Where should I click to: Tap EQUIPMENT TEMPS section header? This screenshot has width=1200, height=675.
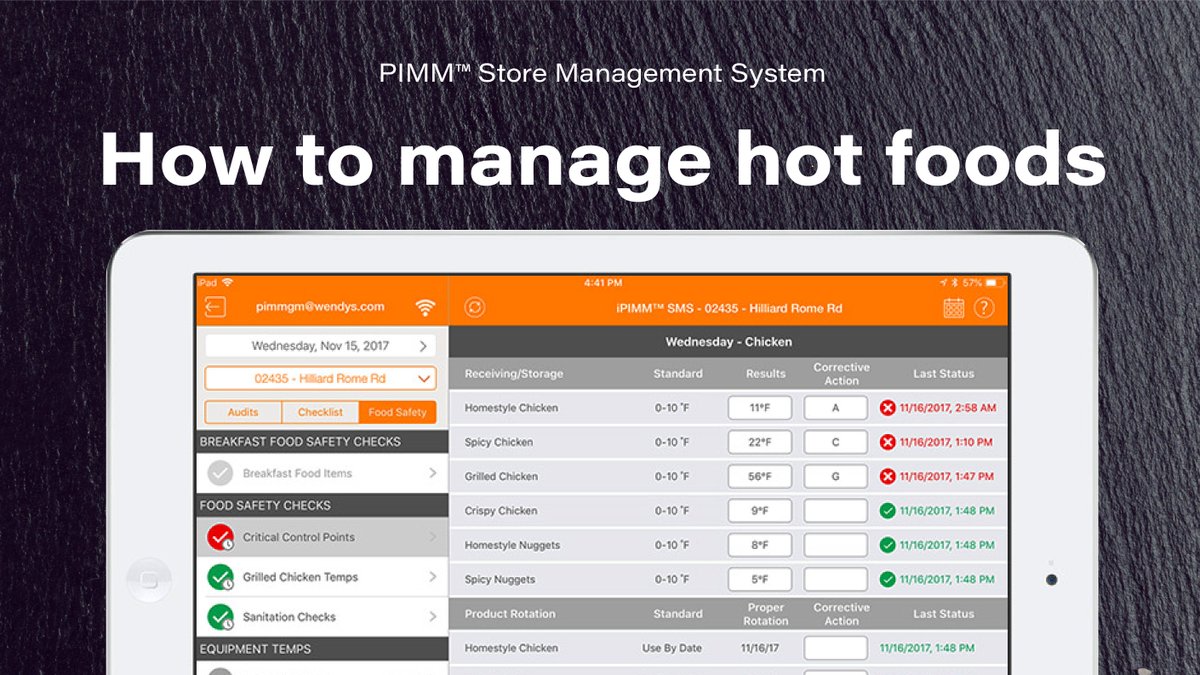click(322, 649)
